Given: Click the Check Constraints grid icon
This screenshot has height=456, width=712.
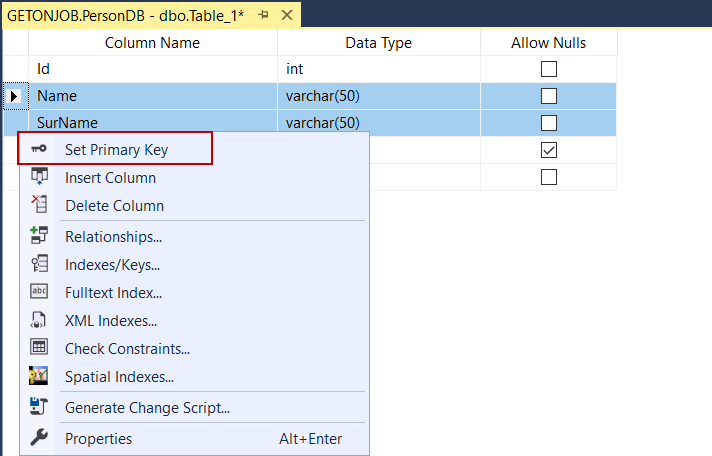Looking at the screenshot, I should [x=39, y=349].
